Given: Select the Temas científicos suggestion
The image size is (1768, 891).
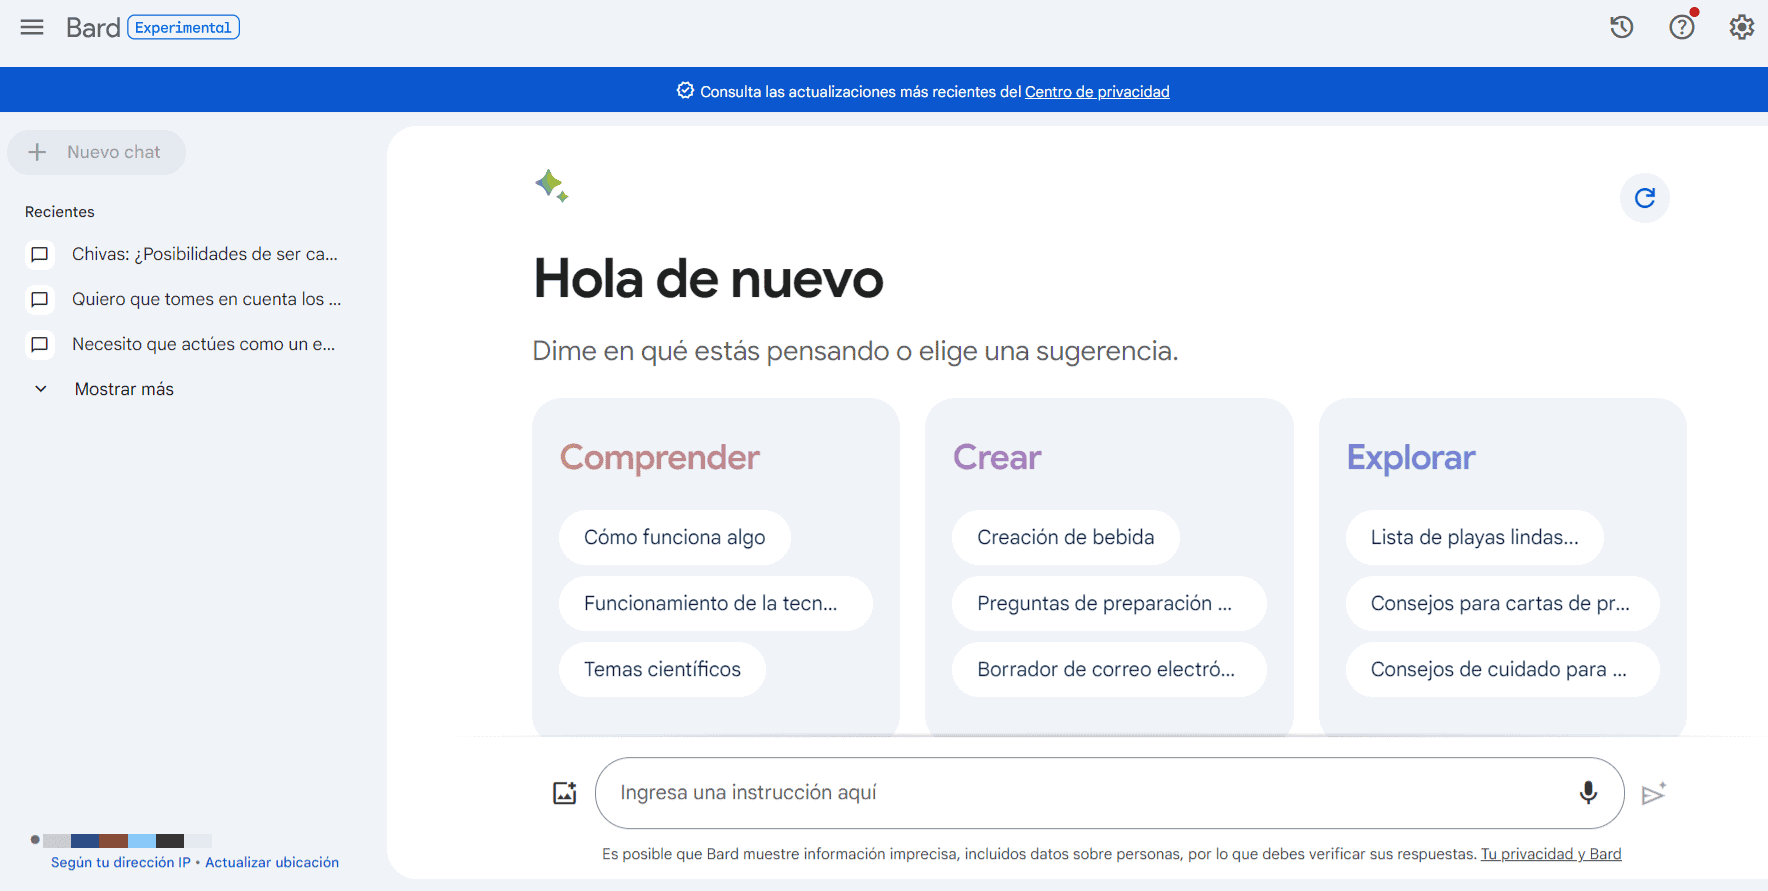Looking at the screenshot, I should pyautogui.click(x=662, y=670).
